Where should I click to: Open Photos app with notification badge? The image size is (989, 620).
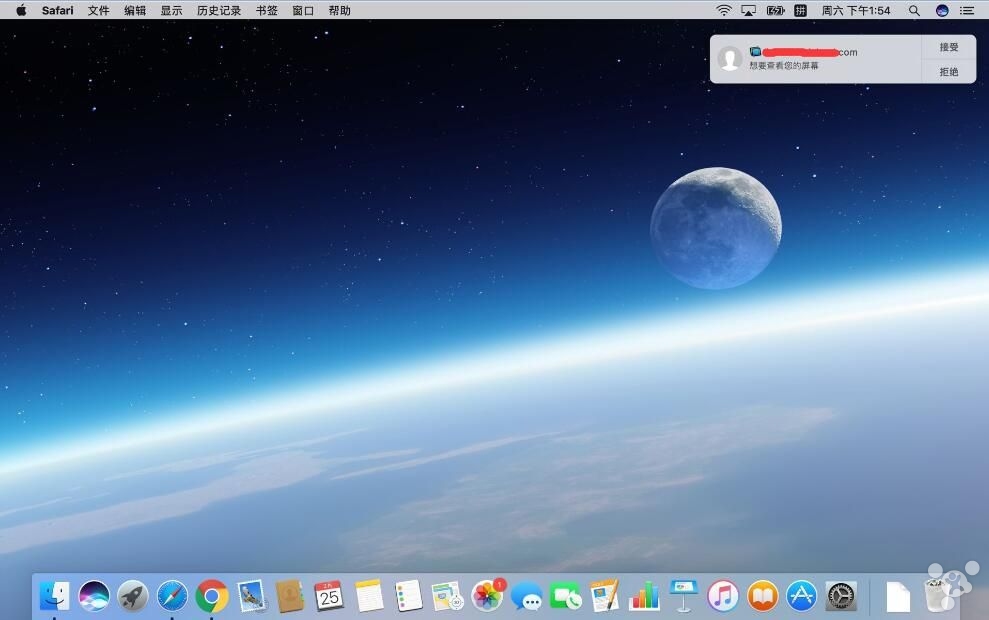pos(488,596)
